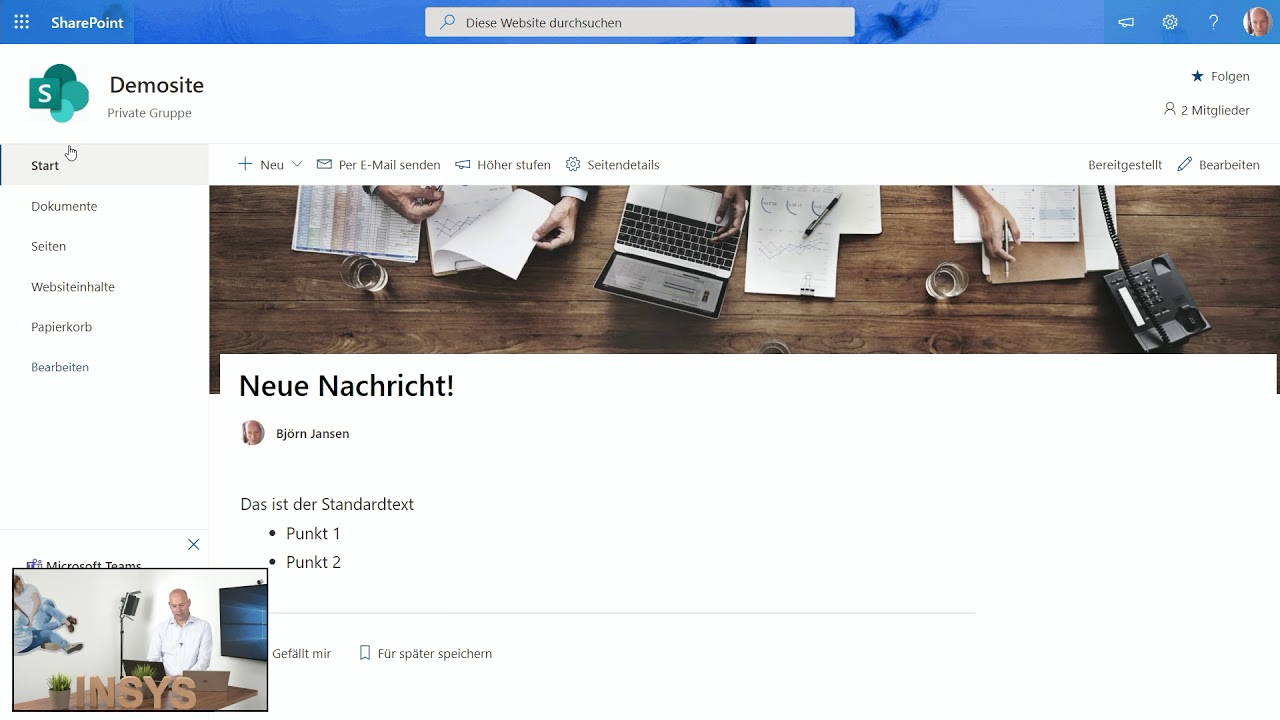Open the megaphone notifications icon
This screenshot has width=1280, height=720.
click(1126, 22)
